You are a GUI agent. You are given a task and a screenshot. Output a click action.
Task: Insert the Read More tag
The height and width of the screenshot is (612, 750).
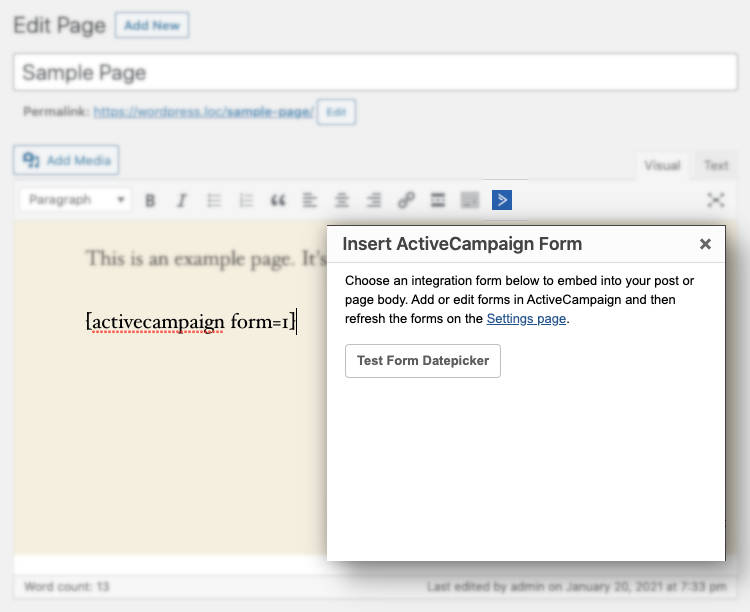(438, 200)
